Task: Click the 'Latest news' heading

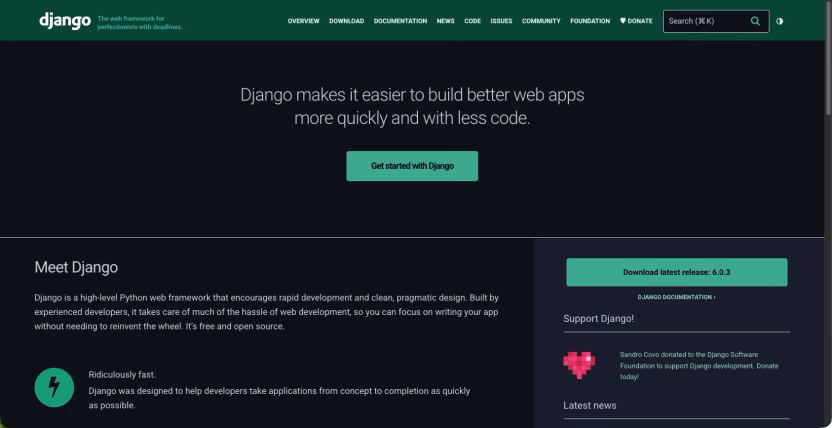Action: 590,406
